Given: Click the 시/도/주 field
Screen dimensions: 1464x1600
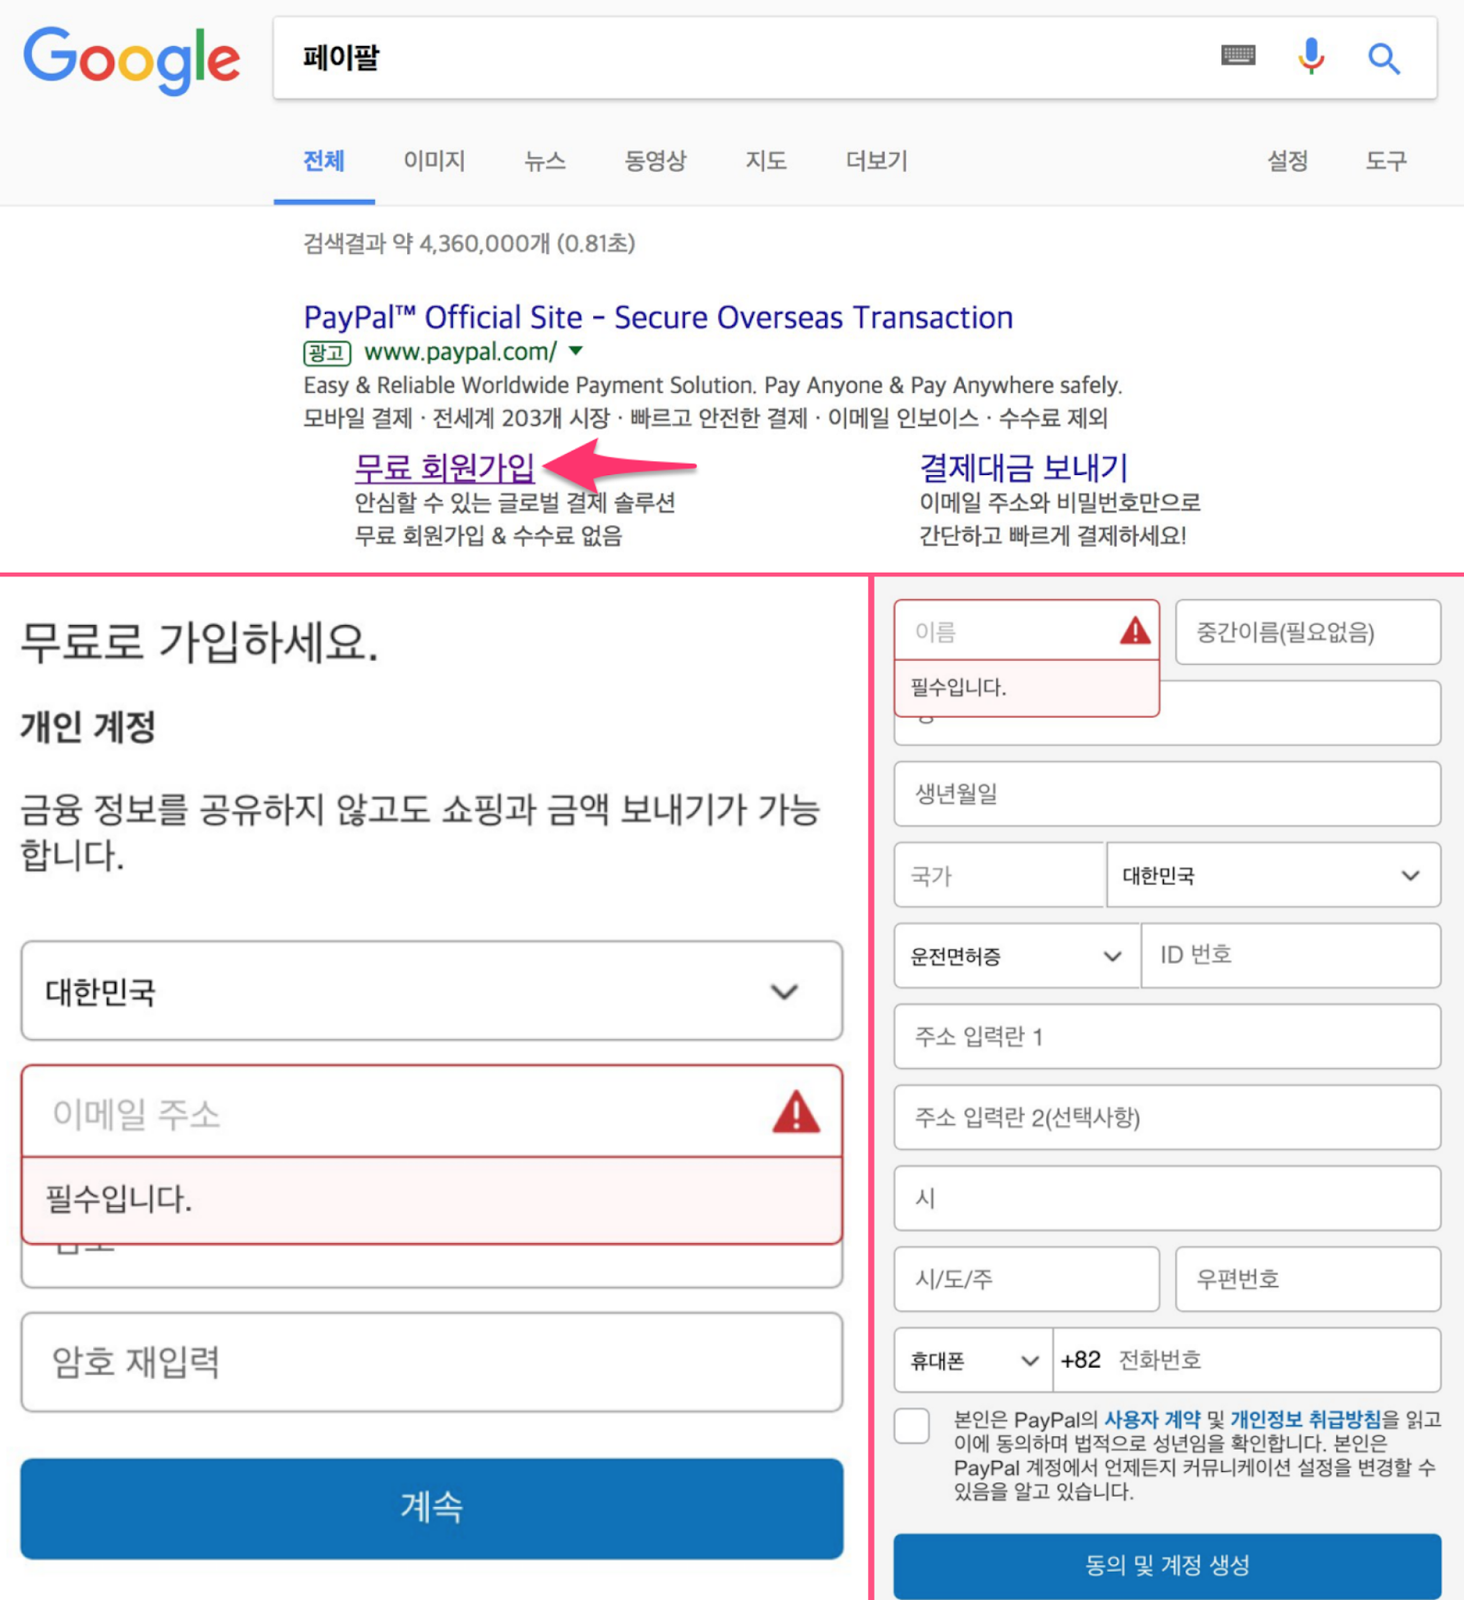Looking at the screenshot, I should pyautogui.click(x=1027, y=1279).
